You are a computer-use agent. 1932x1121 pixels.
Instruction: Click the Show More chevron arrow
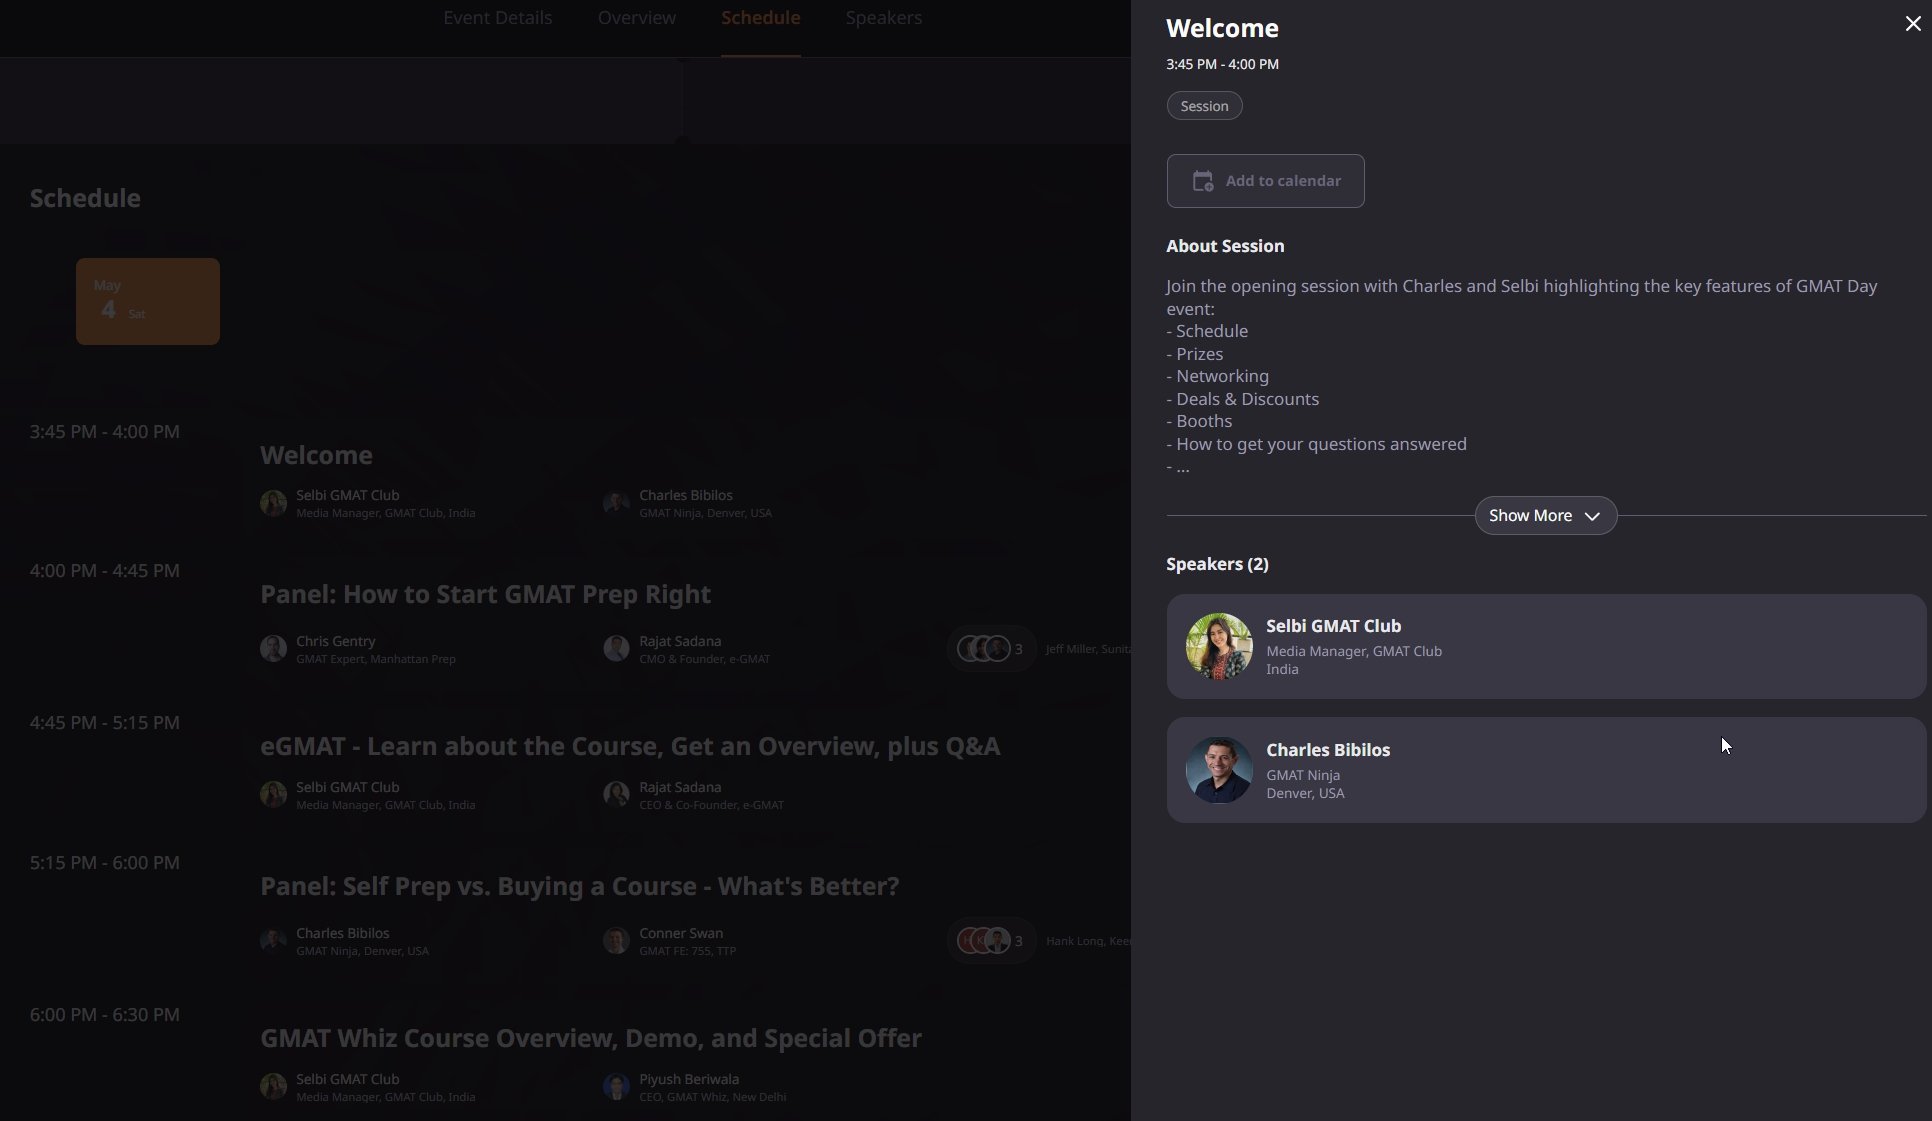click(1592, 517)
